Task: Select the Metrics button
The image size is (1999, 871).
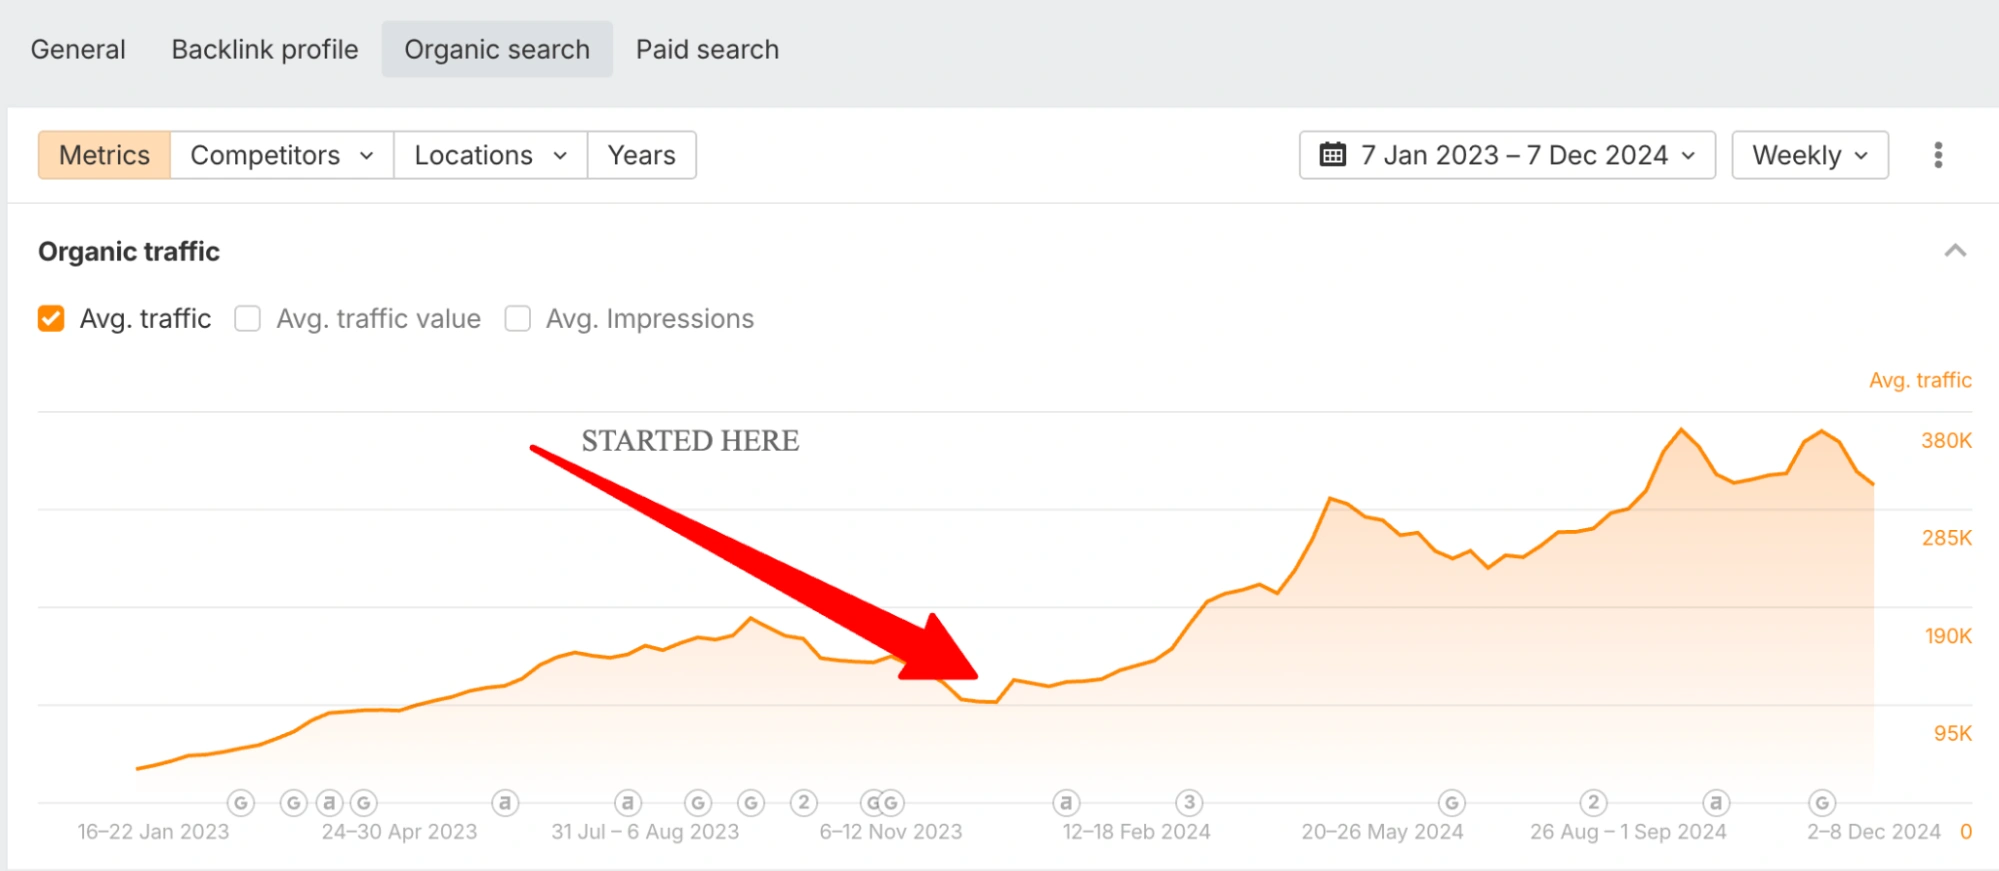Action: coord(104,155)
